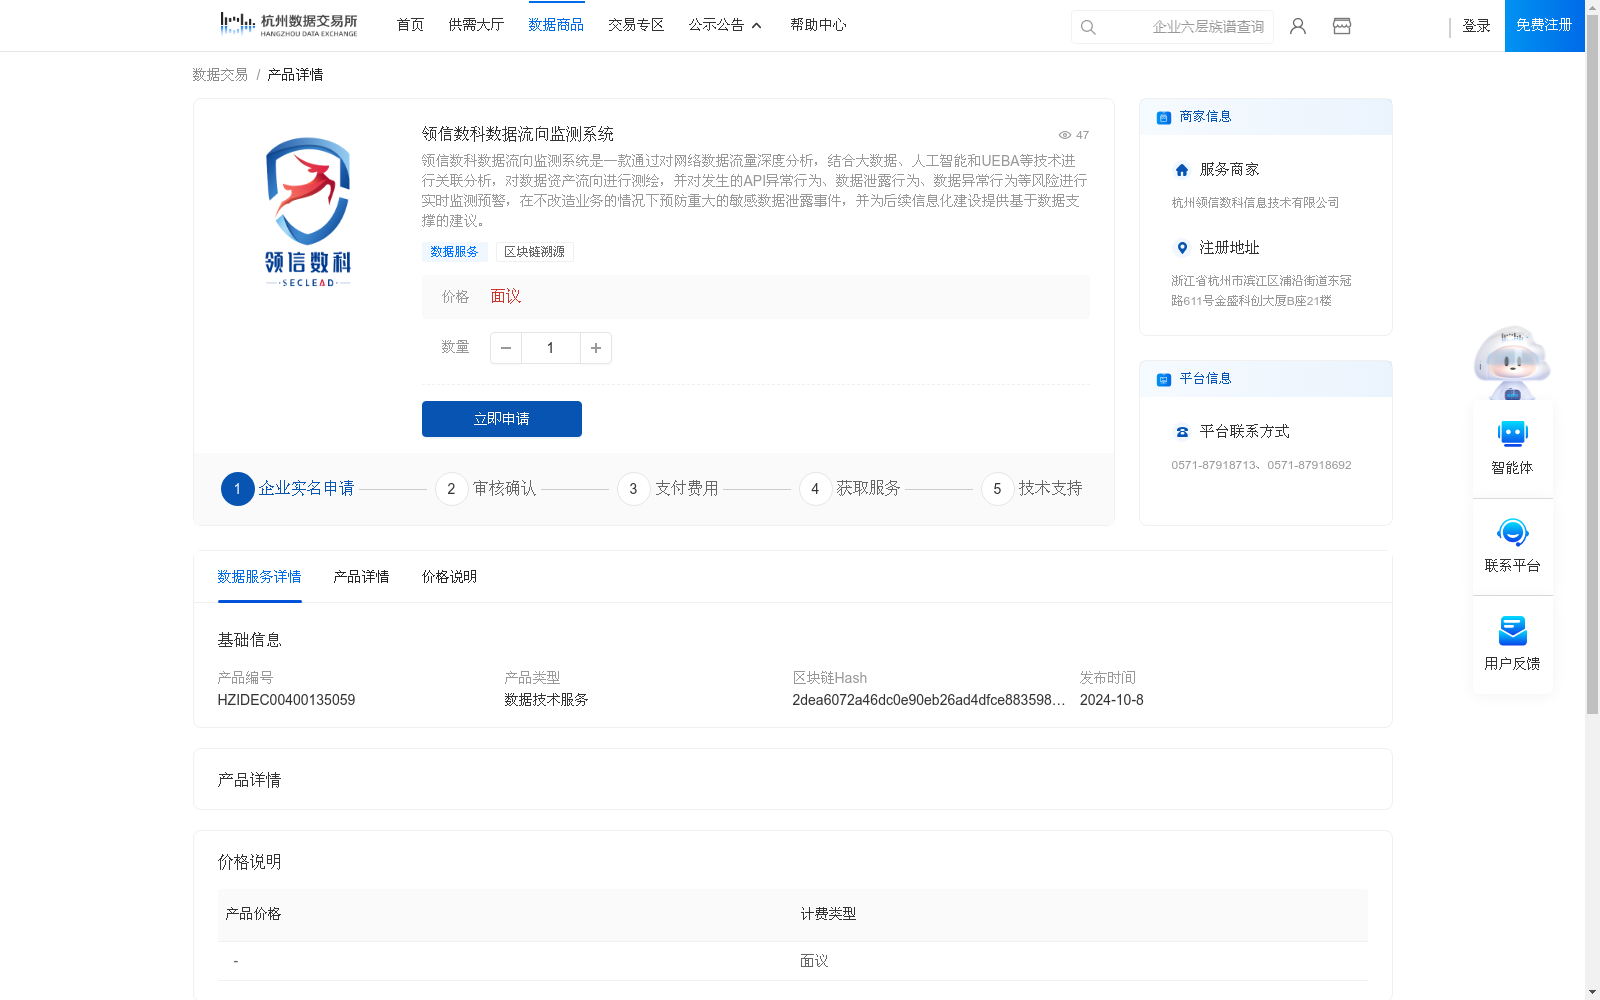Open the 用户反馈 feedback icon
Image resolution: width=1600 pixels, height=1000 pixels.
[x=1512, y=630]
